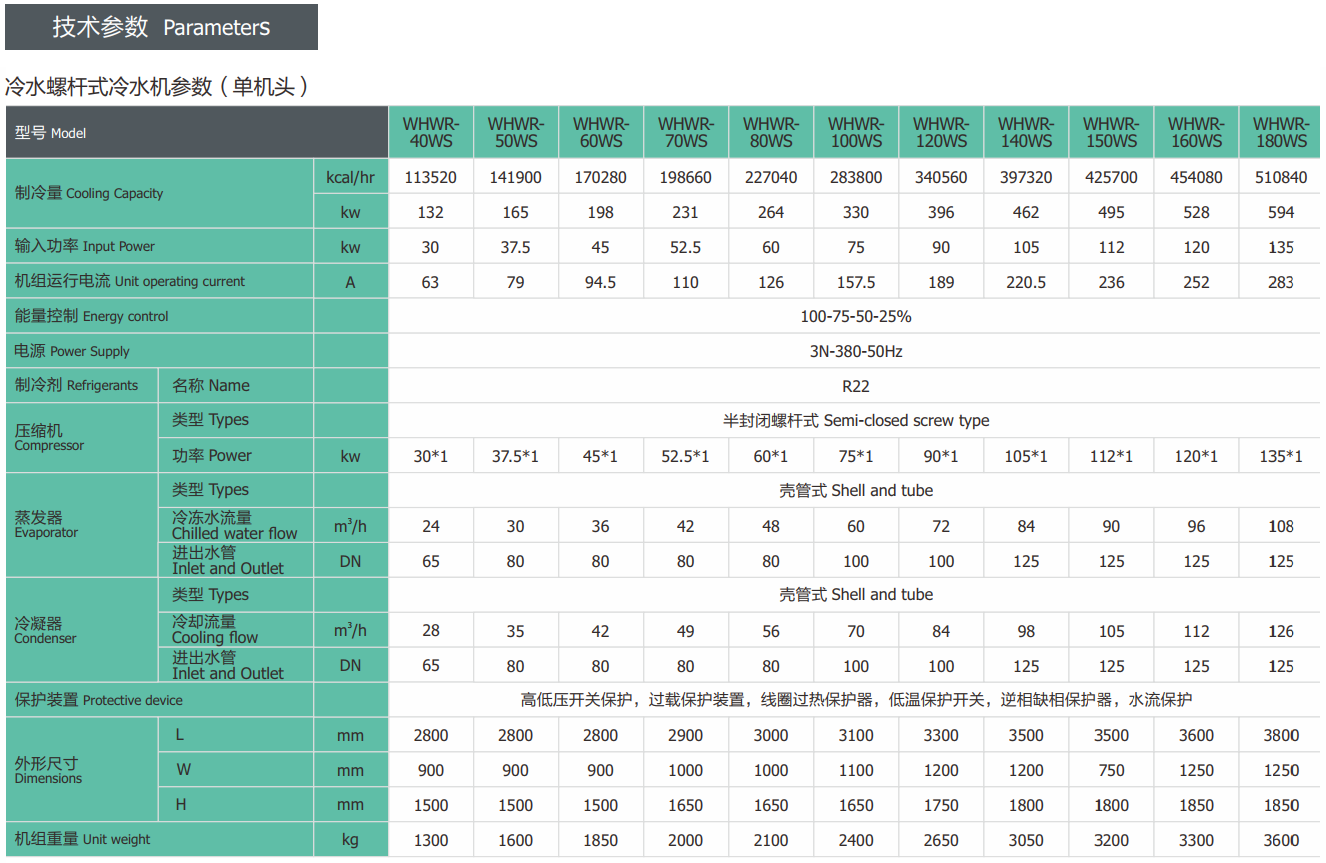Select the WHWR-100WS column header
Viewport: 1326px width, 863px height.
(x=855, y=133)
